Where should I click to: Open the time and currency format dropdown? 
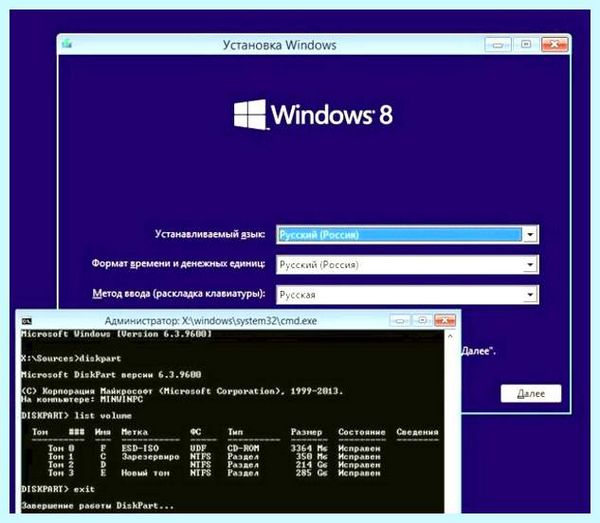coord(530,264)
